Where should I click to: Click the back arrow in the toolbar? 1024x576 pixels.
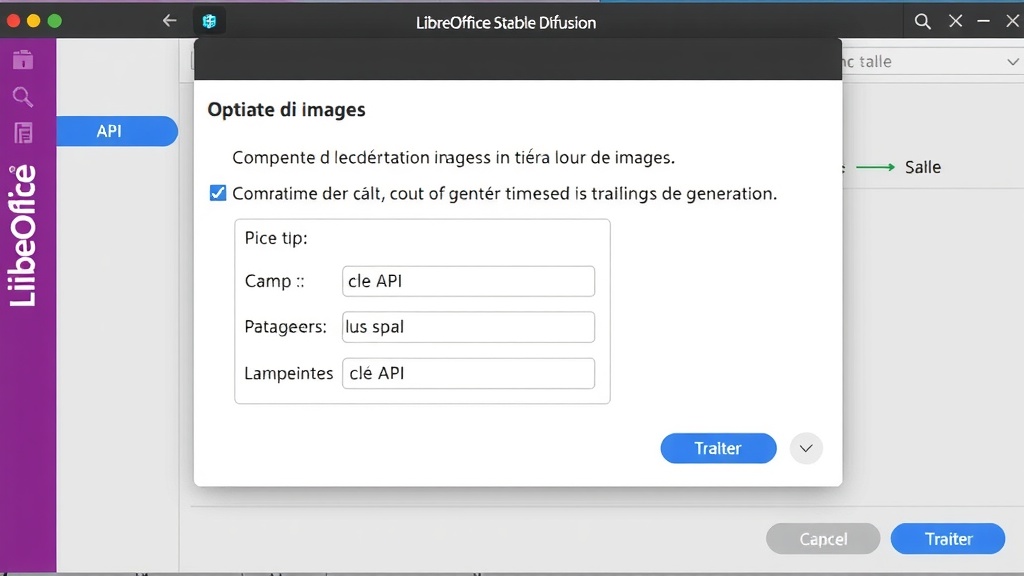[171, 20]
